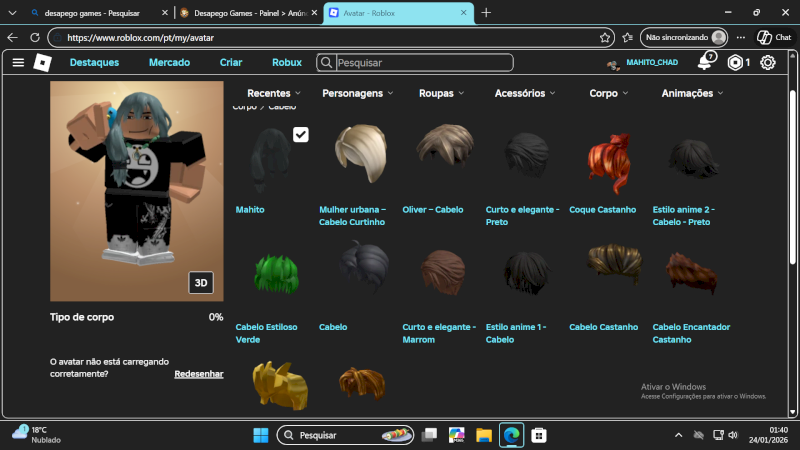Open the Roblox hamburger menu
The image size is (800, 450).
point(18,62)
